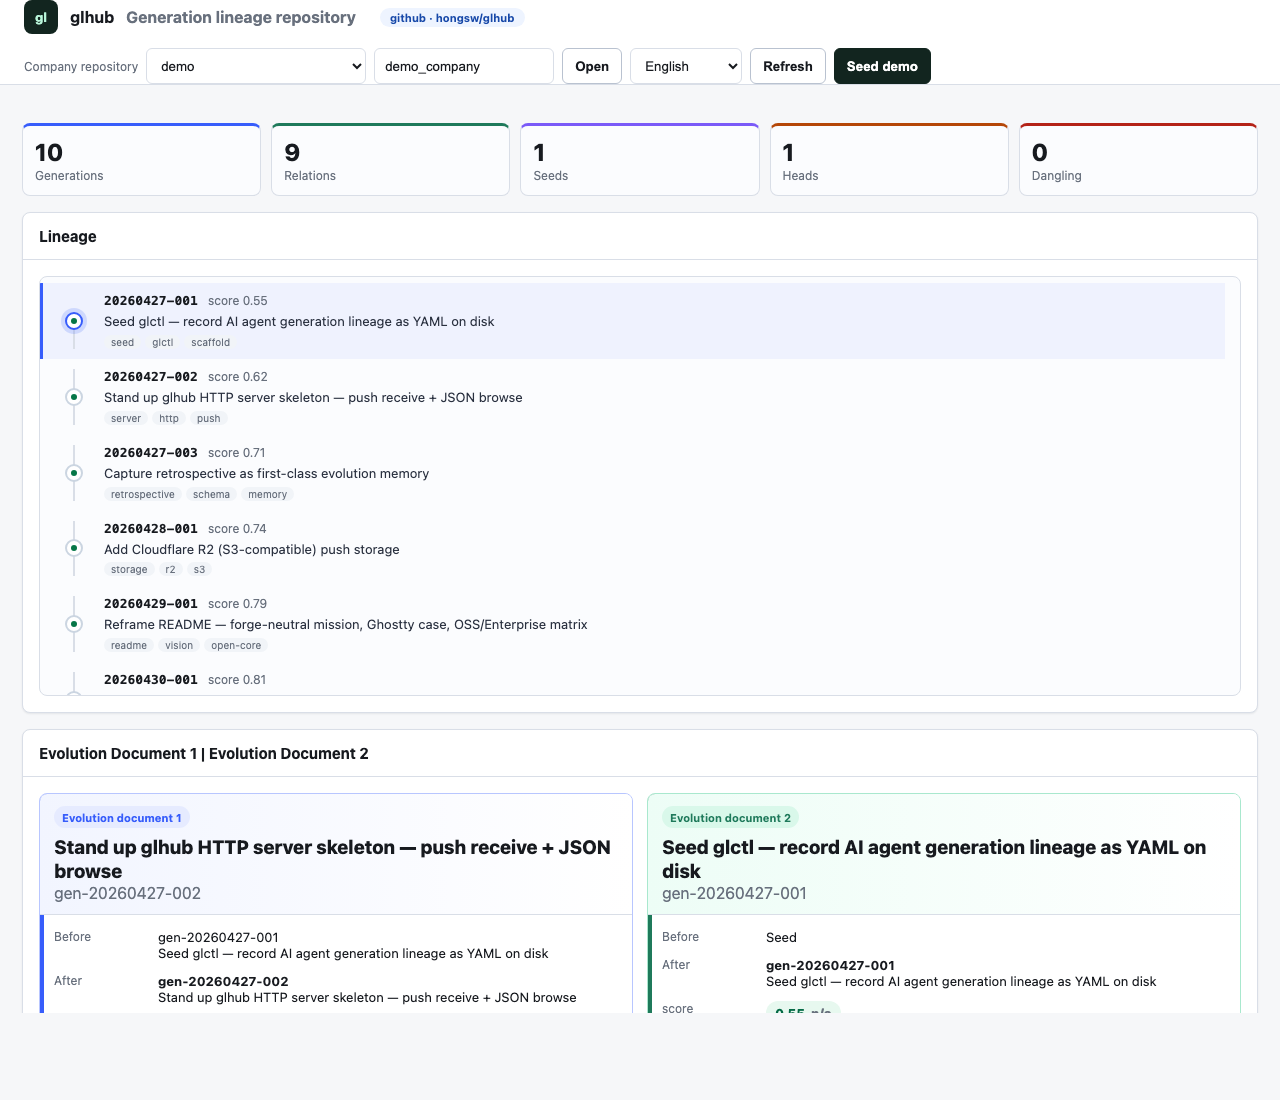This screenshot has width=1280, height=1100.
Task: Select lineage entry 'Seed glctl — record AI agent generation lineage'
Action: pos(633,321)
